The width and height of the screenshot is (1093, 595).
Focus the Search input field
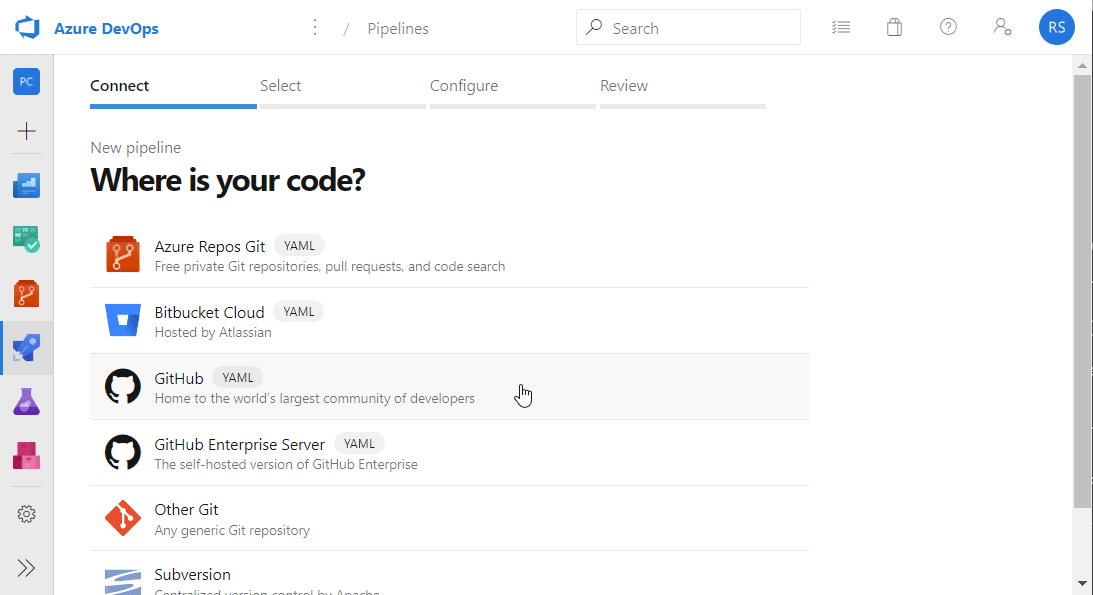coord(689,27)
